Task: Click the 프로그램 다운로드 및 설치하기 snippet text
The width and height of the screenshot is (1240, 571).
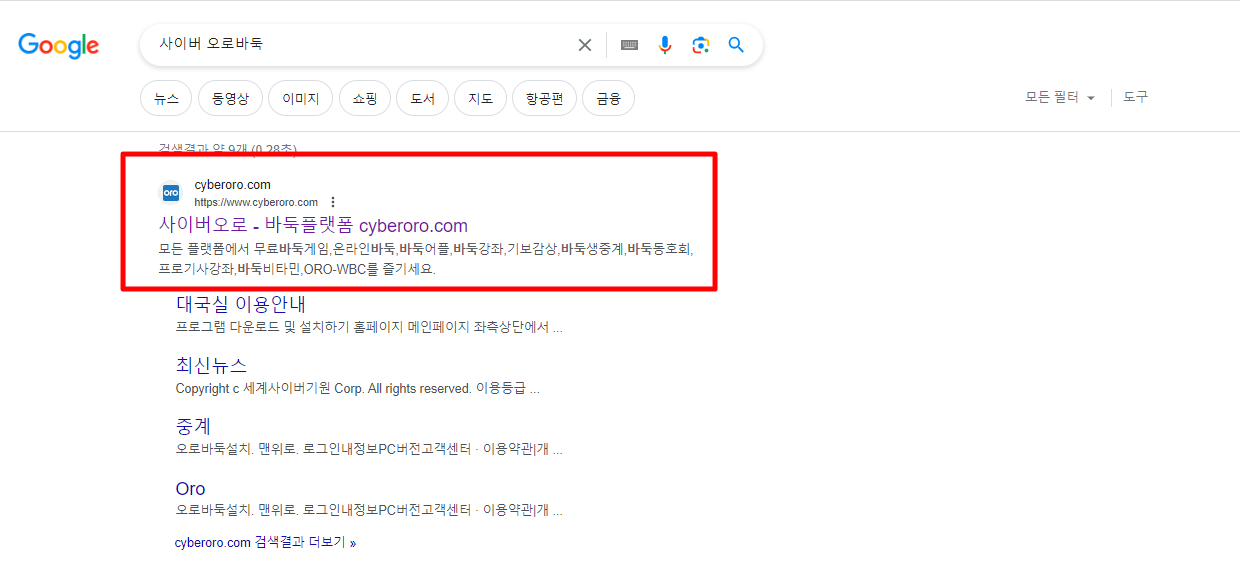Action: [369, 328]
